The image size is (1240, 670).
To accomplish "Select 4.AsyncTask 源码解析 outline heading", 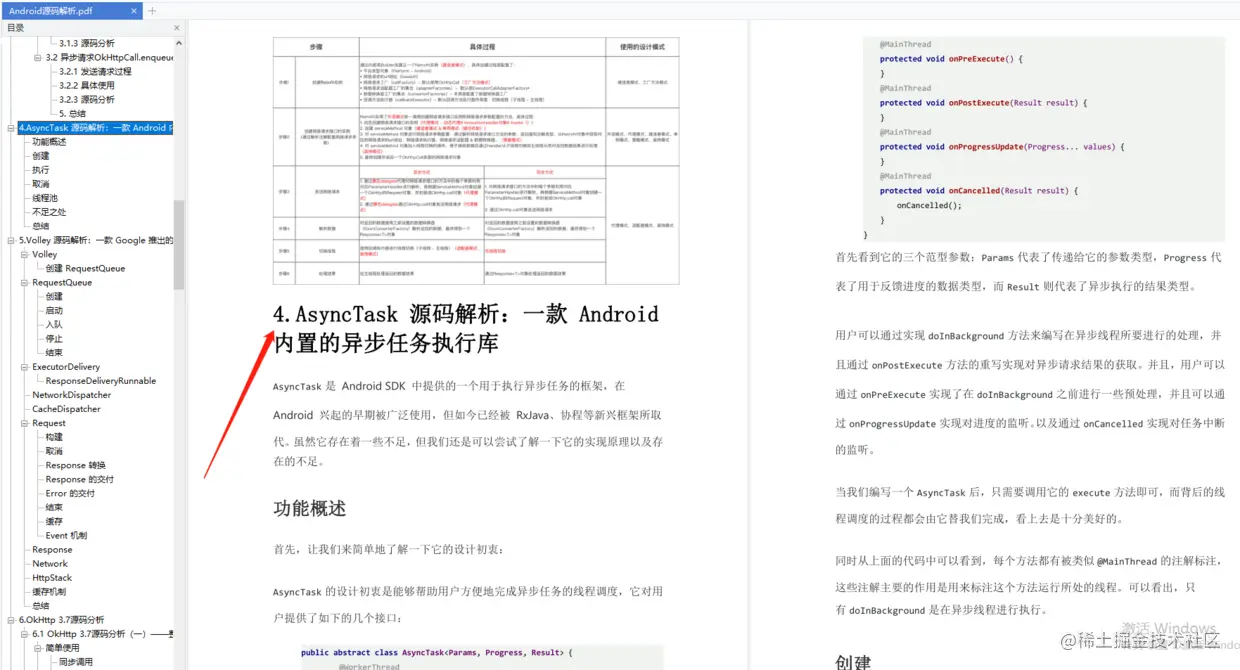I will 96,128.
